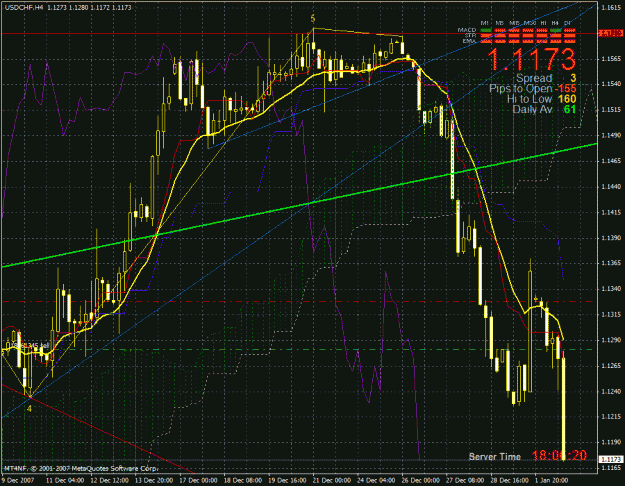Click the red MACD signal bar under M30
Viewport: 625px width, 486px height.
(528, 30)
